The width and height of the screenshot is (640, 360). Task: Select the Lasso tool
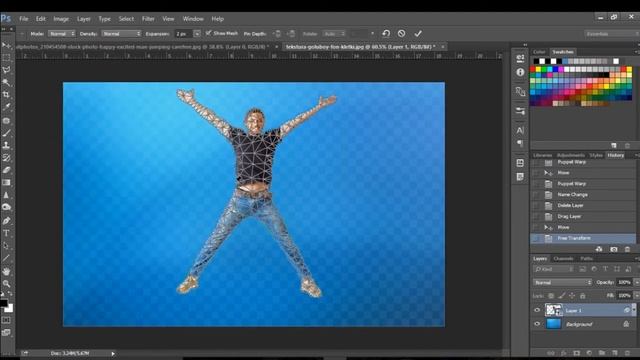6,70
